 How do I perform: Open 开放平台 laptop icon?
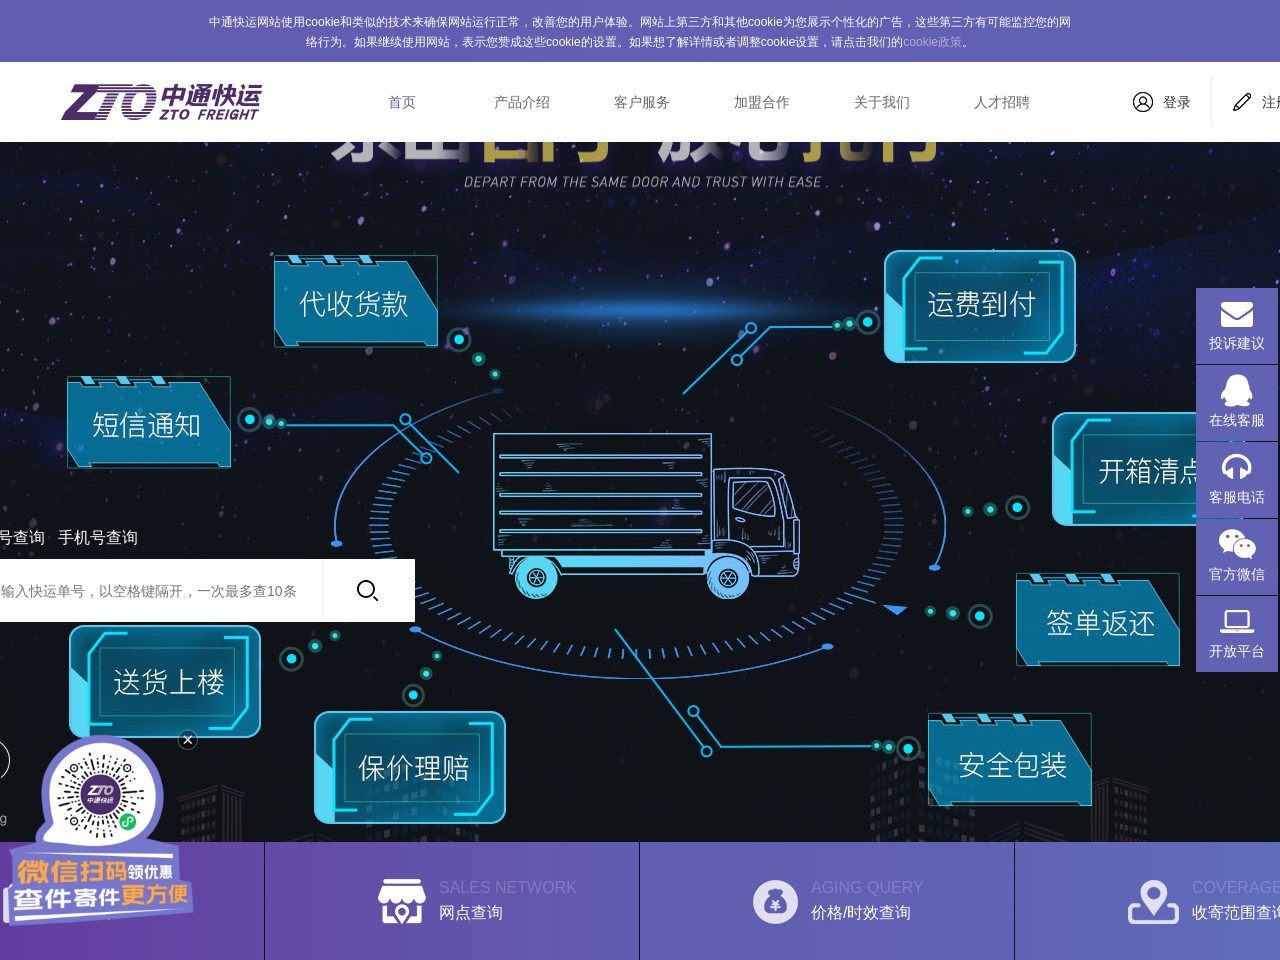(1236, 622)
